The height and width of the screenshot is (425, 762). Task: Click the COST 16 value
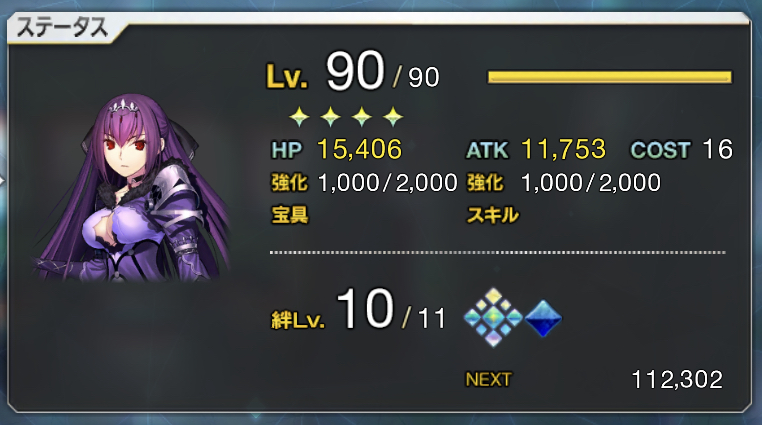click(717, 149)
